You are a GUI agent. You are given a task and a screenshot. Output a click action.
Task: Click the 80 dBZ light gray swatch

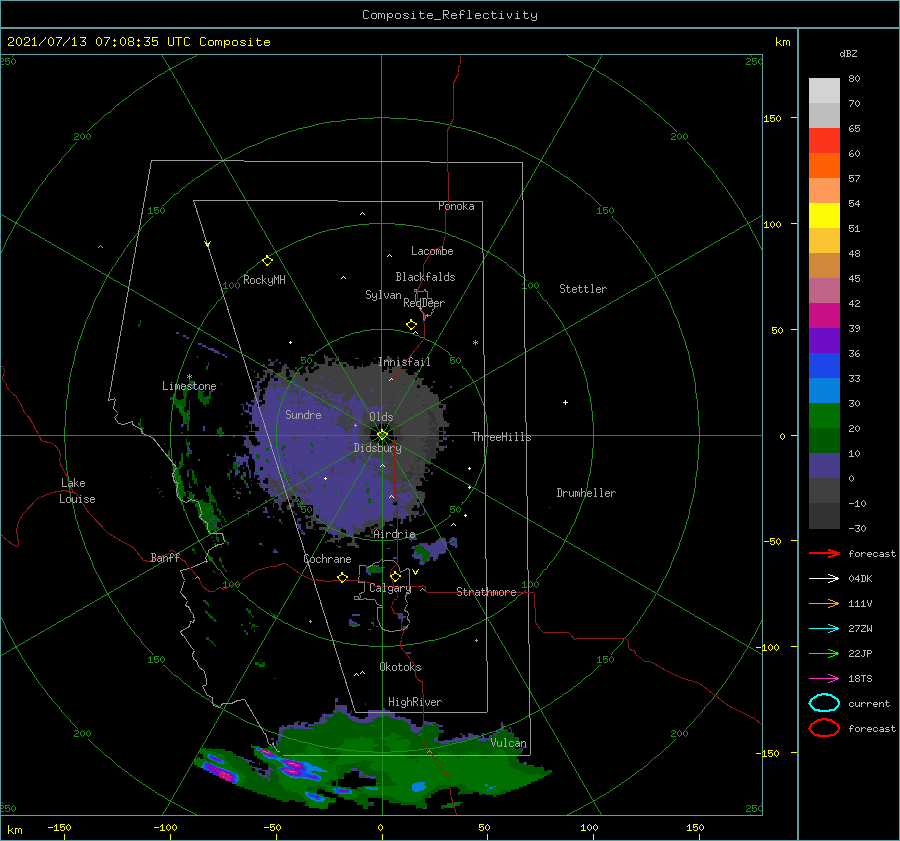(x=824, y=91)
